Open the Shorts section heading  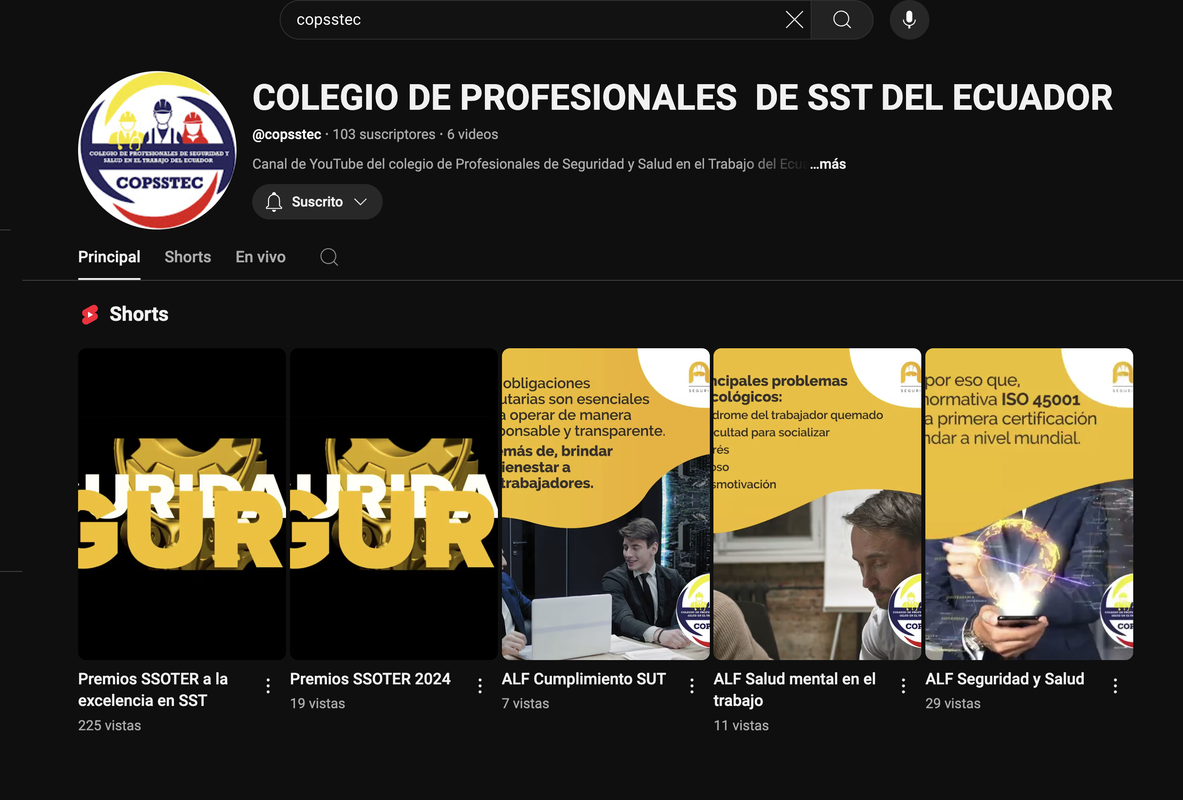139,314
